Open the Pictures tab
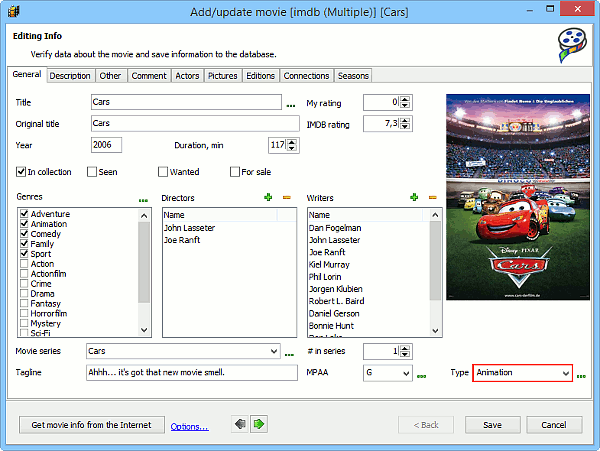The width and height of the screenshot is (600, 451). [223, 76]
